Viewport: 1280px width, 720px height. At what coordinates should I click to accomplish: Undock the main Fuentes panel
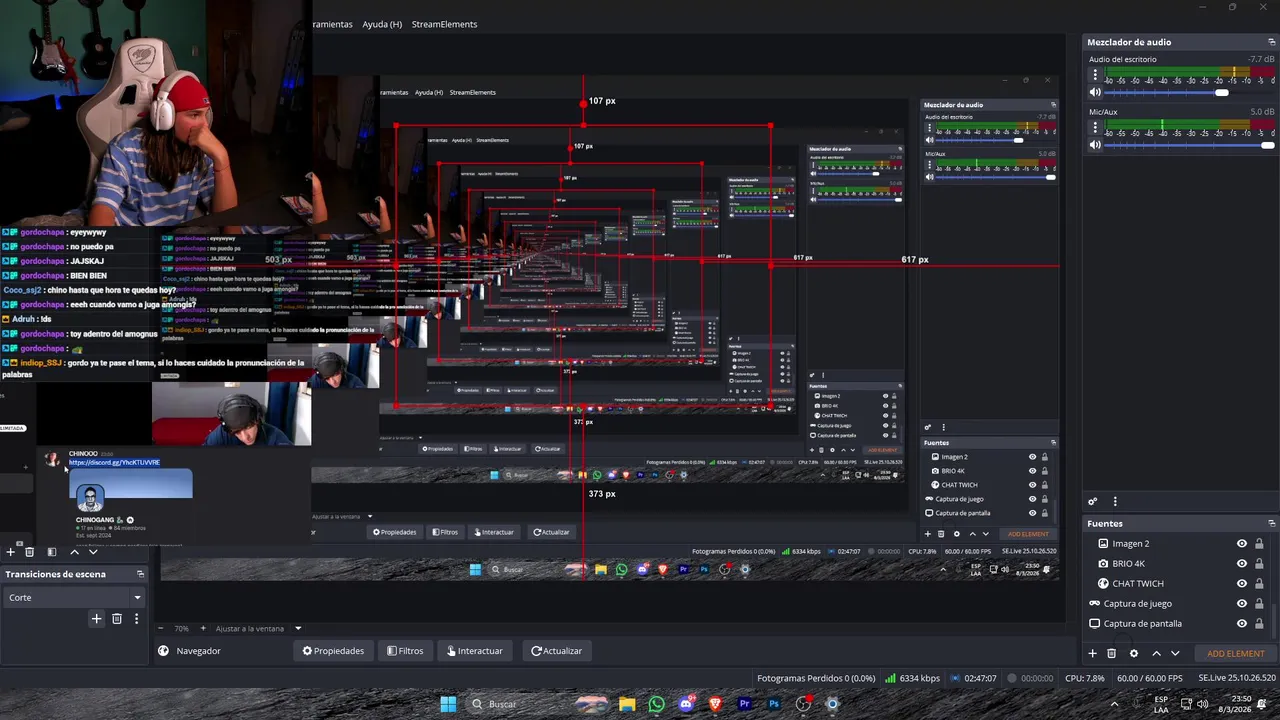coord(1272,523)
